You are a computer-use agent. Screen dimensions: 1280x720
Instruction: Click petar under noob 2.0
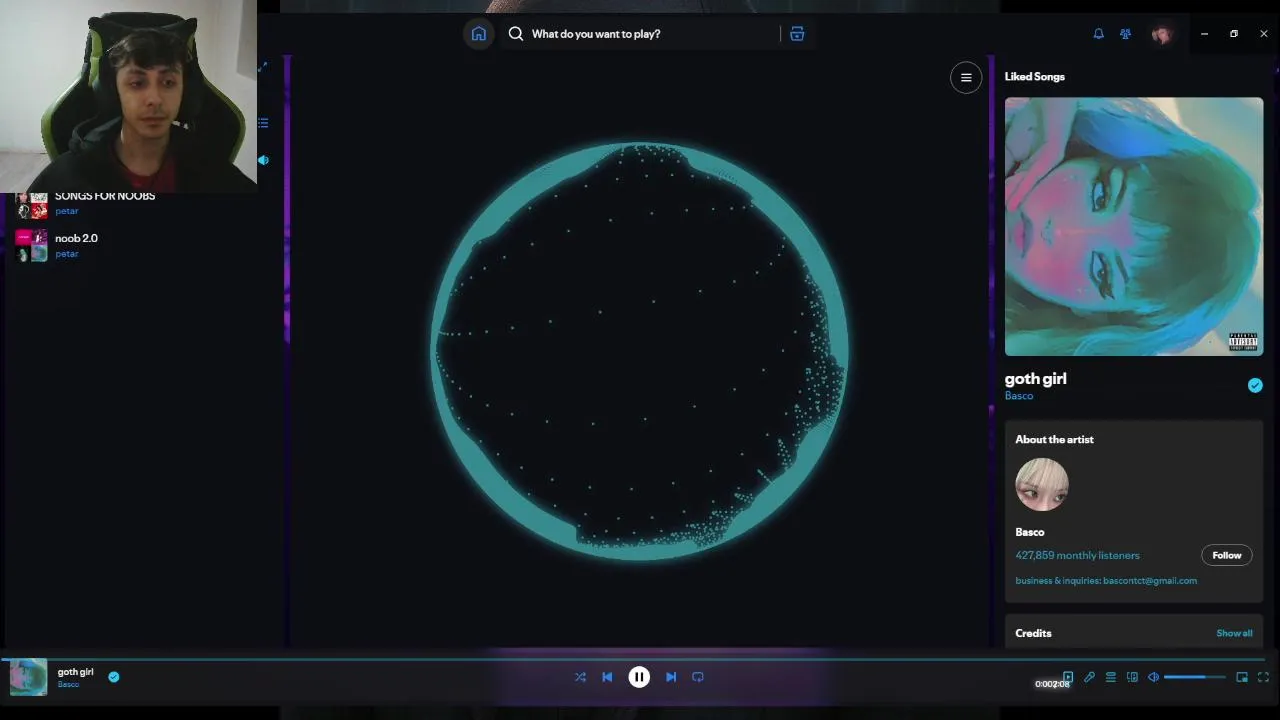coord(67,254)
